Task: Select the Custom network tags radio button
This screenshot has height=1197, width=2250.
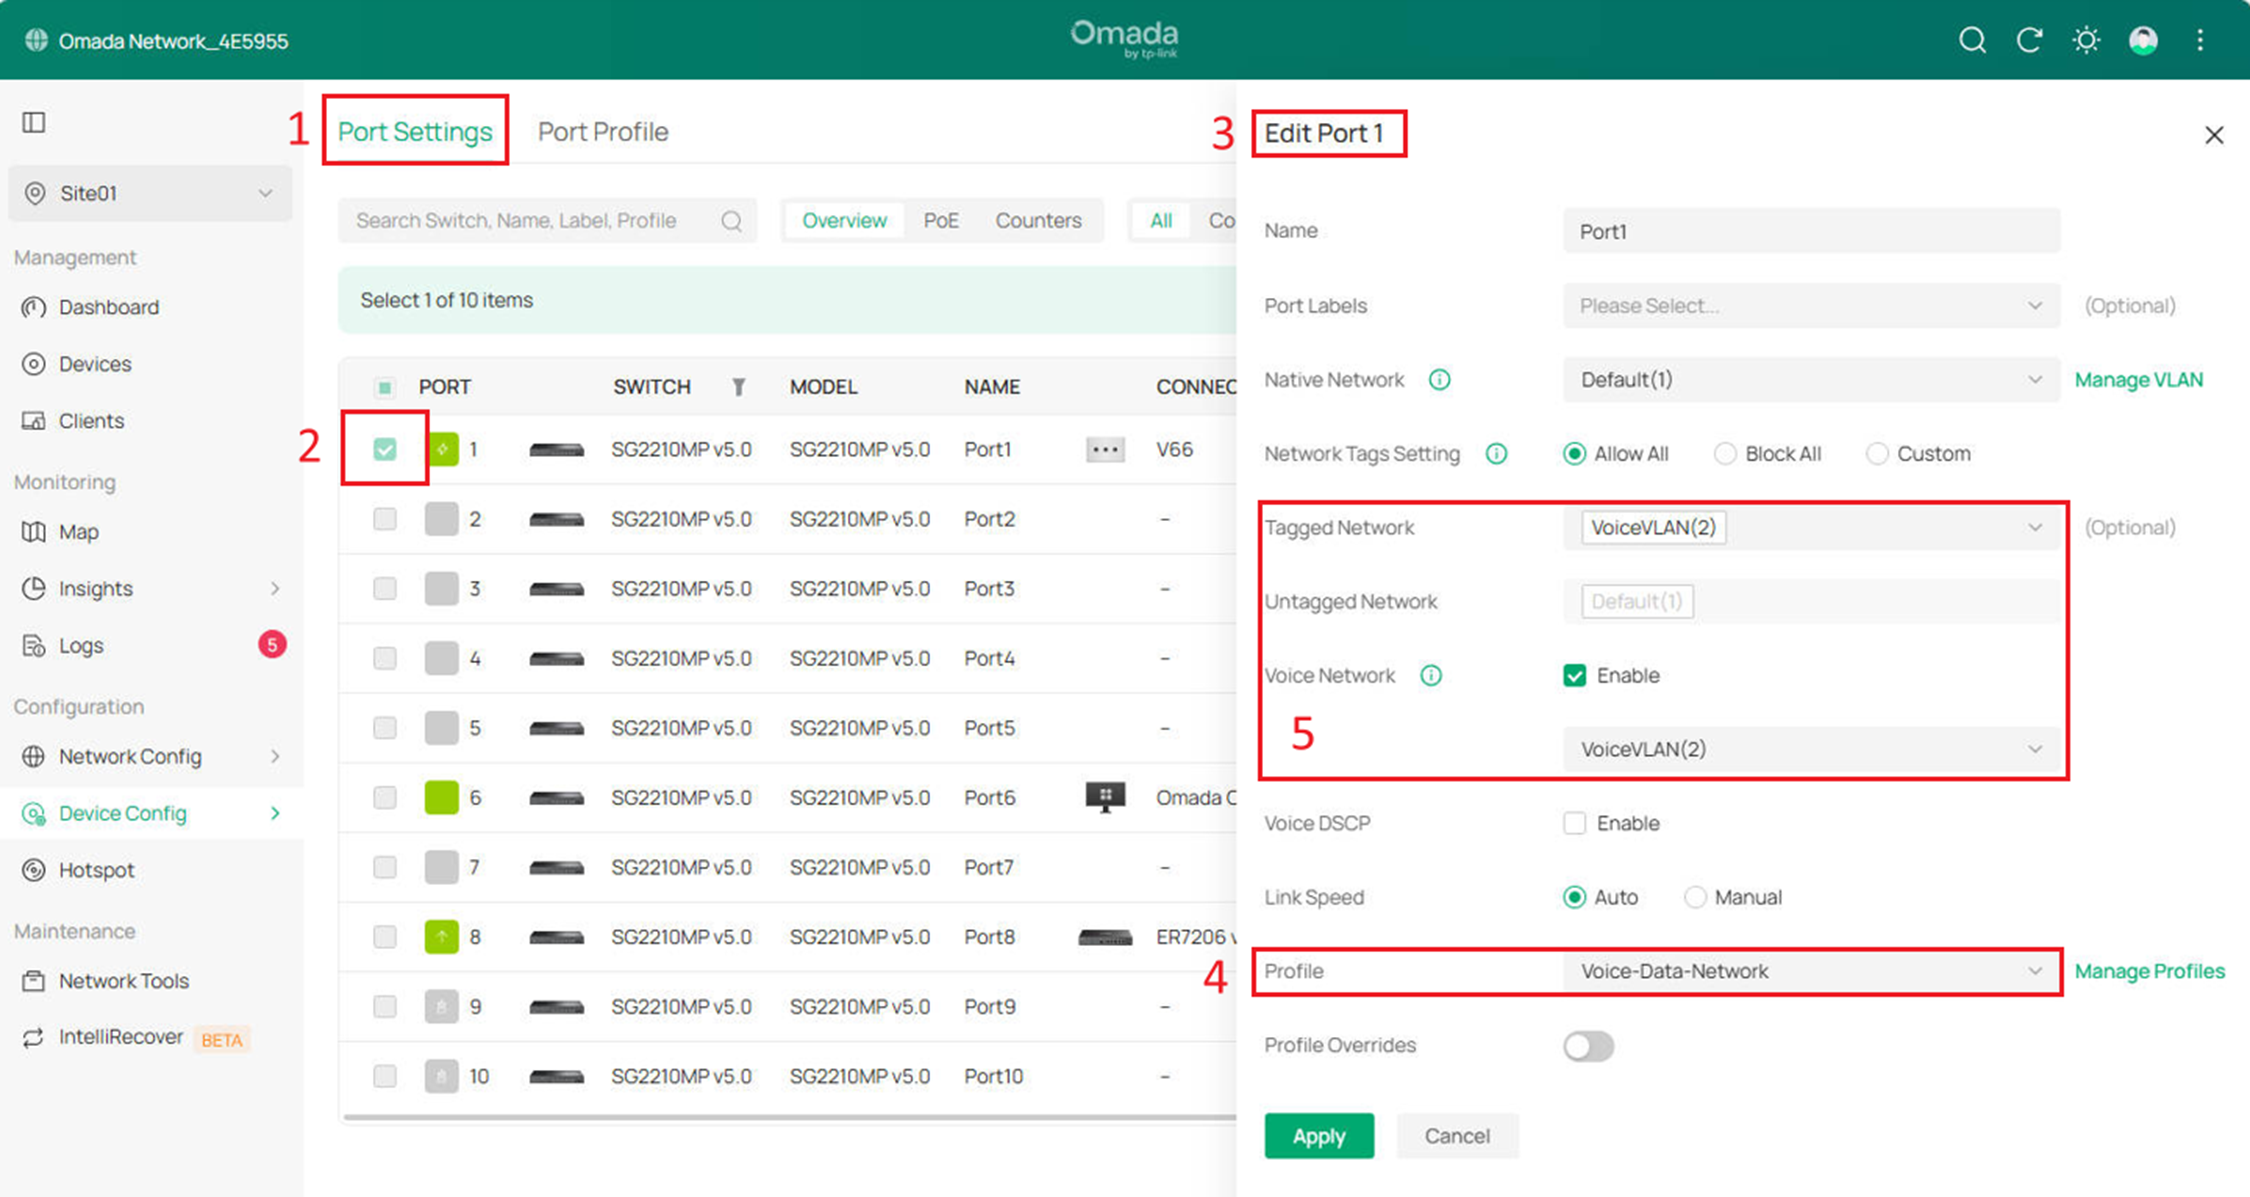Action: tap(1877, 454)
